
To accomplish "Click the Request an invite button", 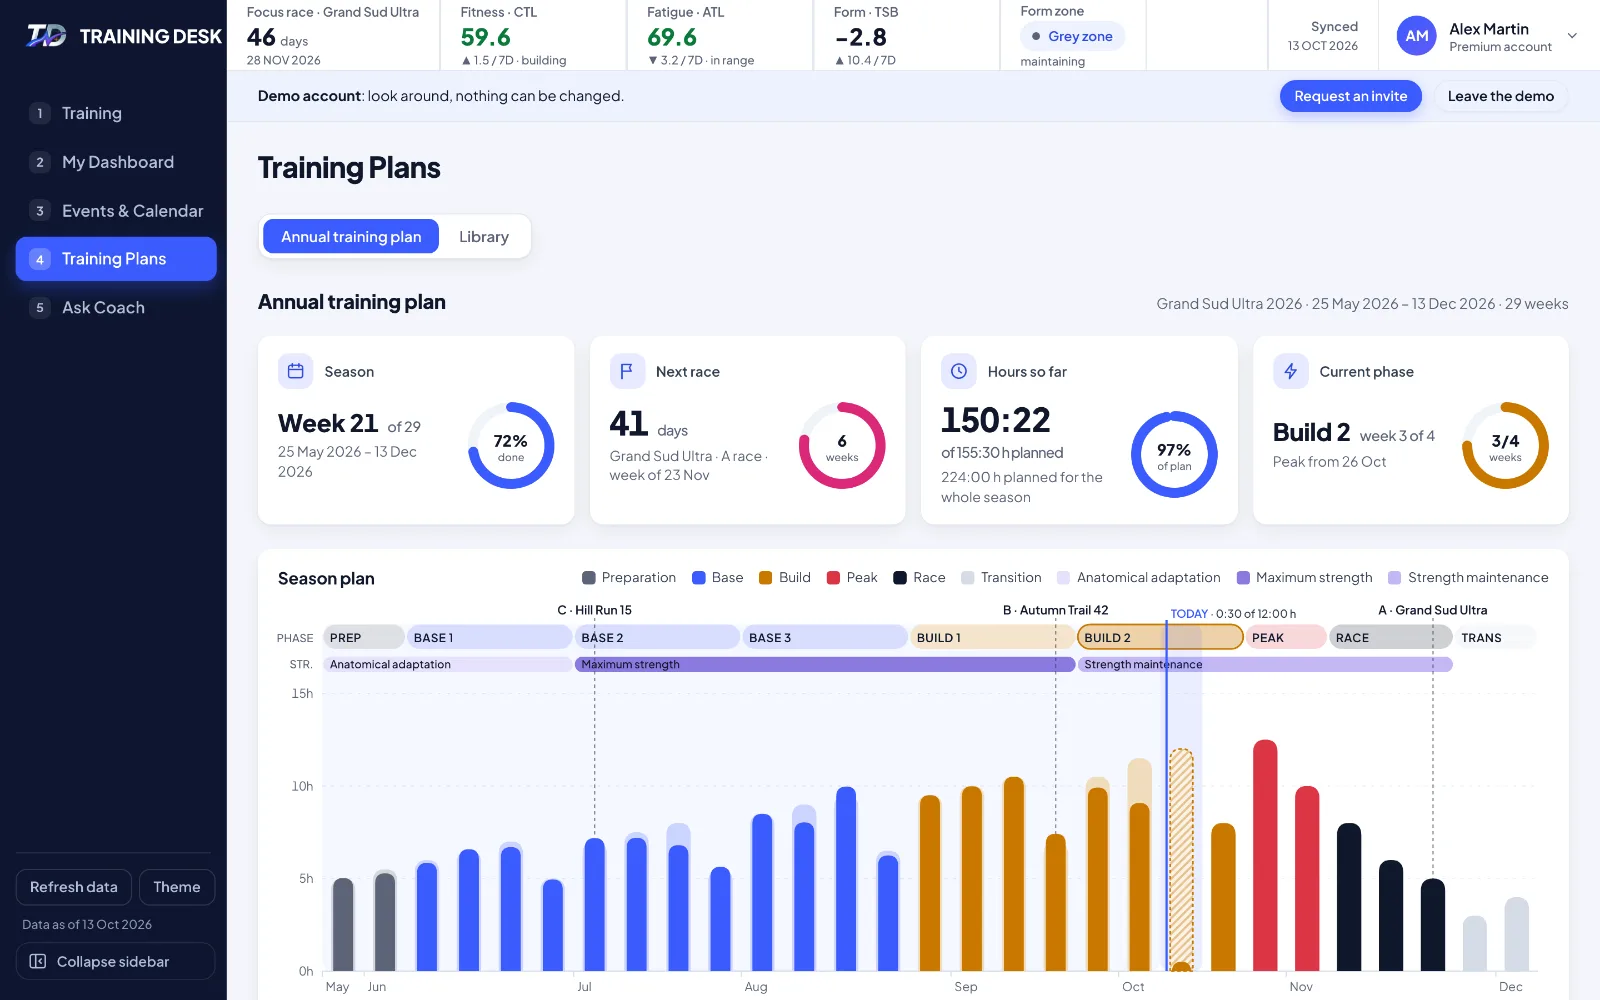I will click(1350, 96).
